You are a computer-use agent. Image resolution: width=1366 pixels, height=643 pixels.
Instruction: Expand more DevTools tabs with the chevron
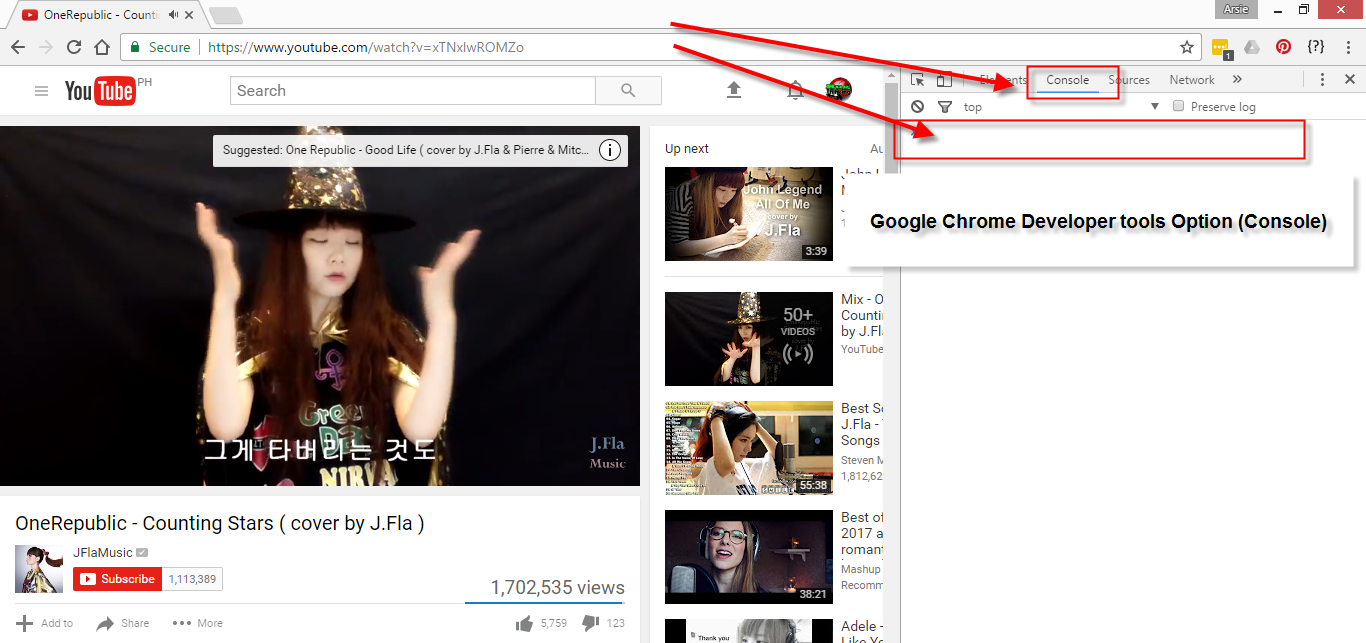[x=1237, y=80]
